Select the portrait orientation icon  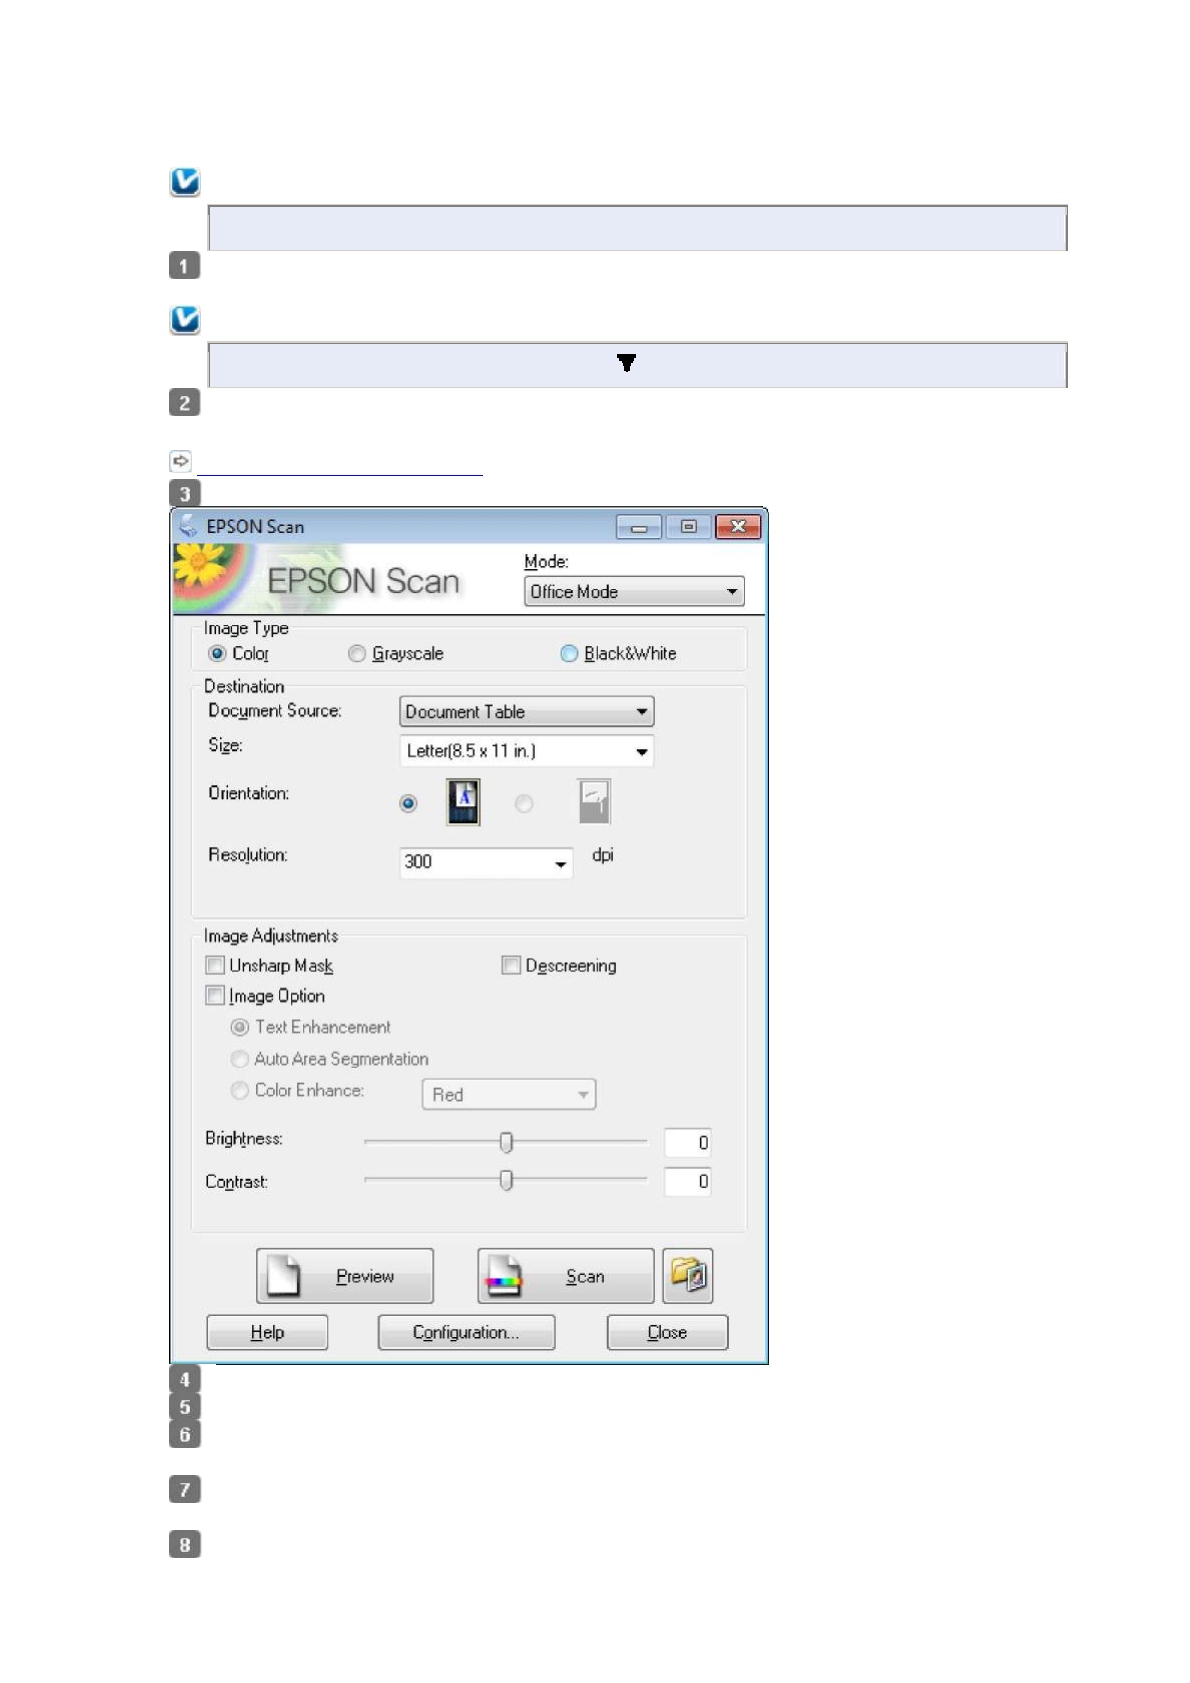coord(462,802)
